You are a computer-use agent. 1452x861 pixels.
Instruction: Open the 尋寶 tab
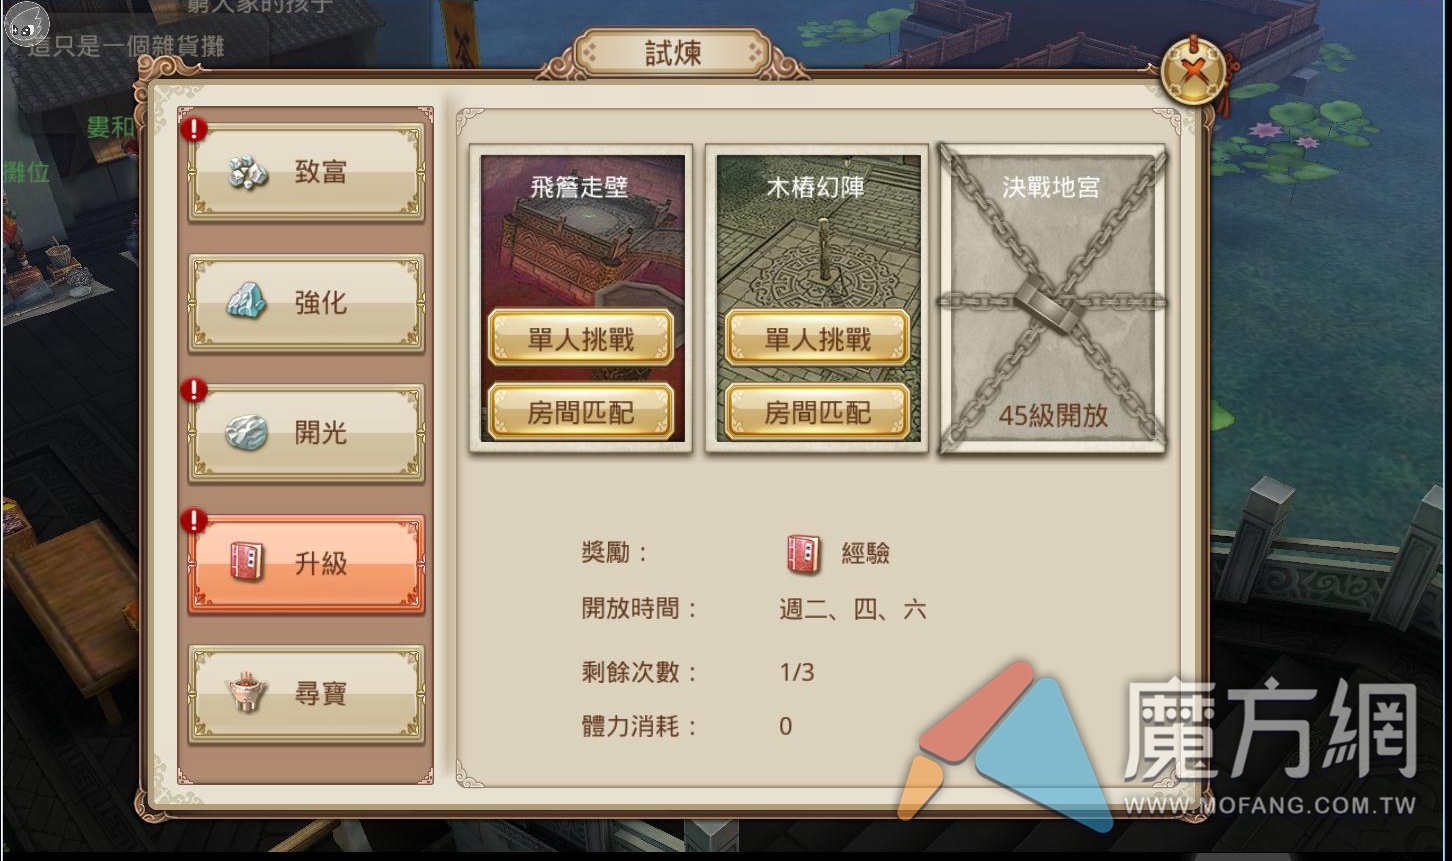306,694
